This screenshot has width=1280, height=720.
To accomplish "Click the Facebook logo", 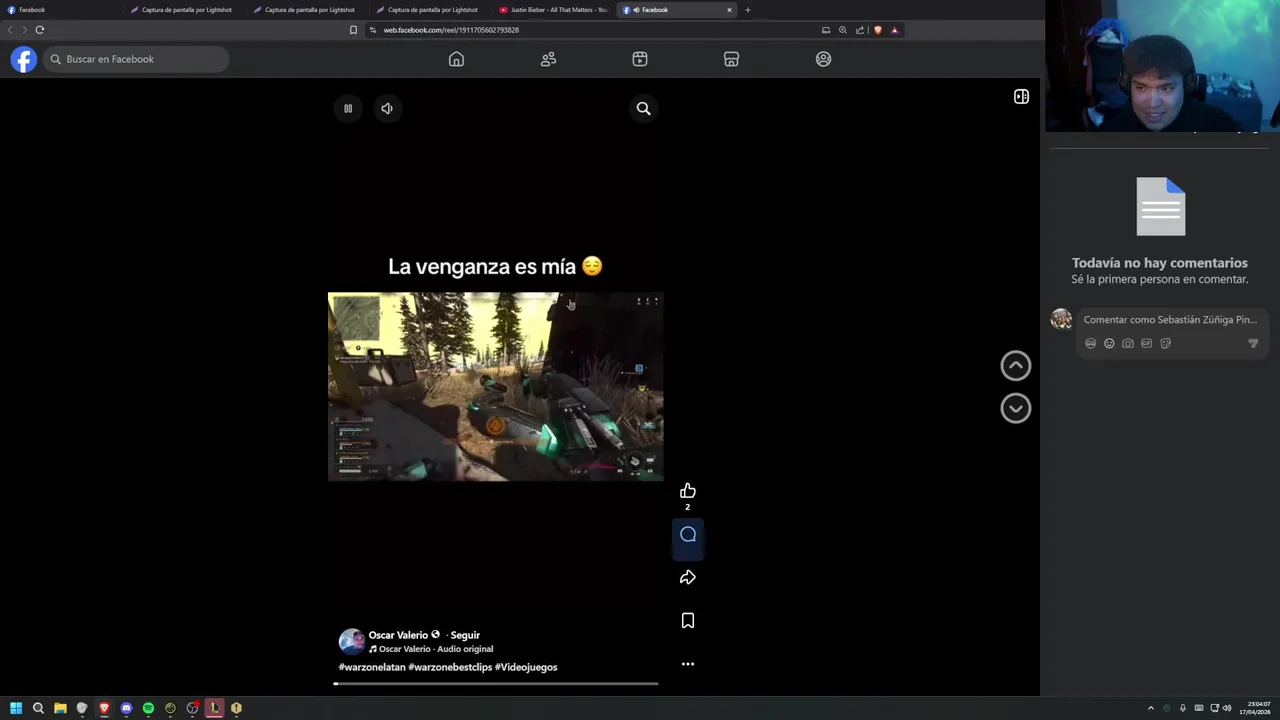I will 24,59.
